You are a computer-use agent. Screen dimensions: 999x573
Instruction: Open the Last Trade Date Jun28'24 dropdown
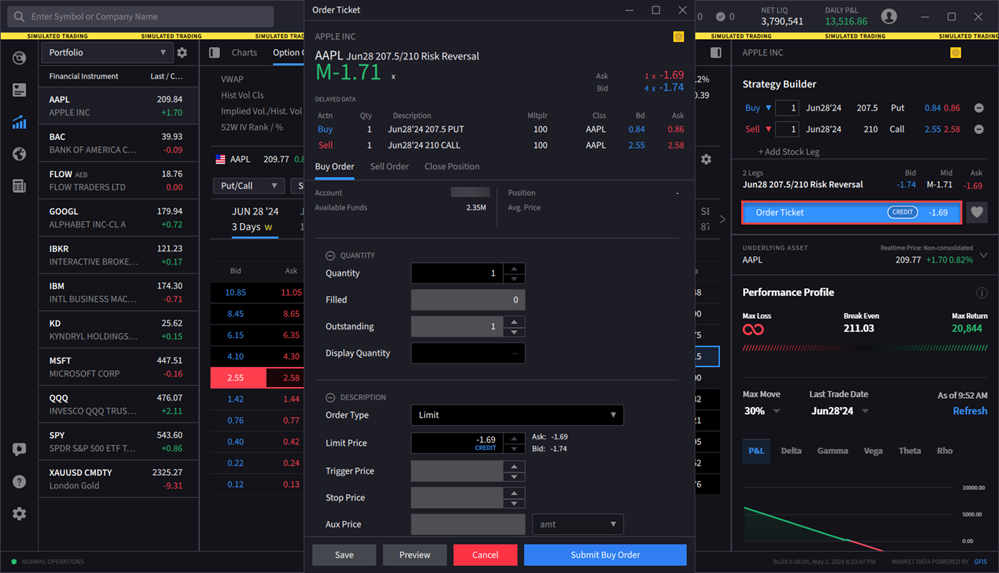(839, 411)
